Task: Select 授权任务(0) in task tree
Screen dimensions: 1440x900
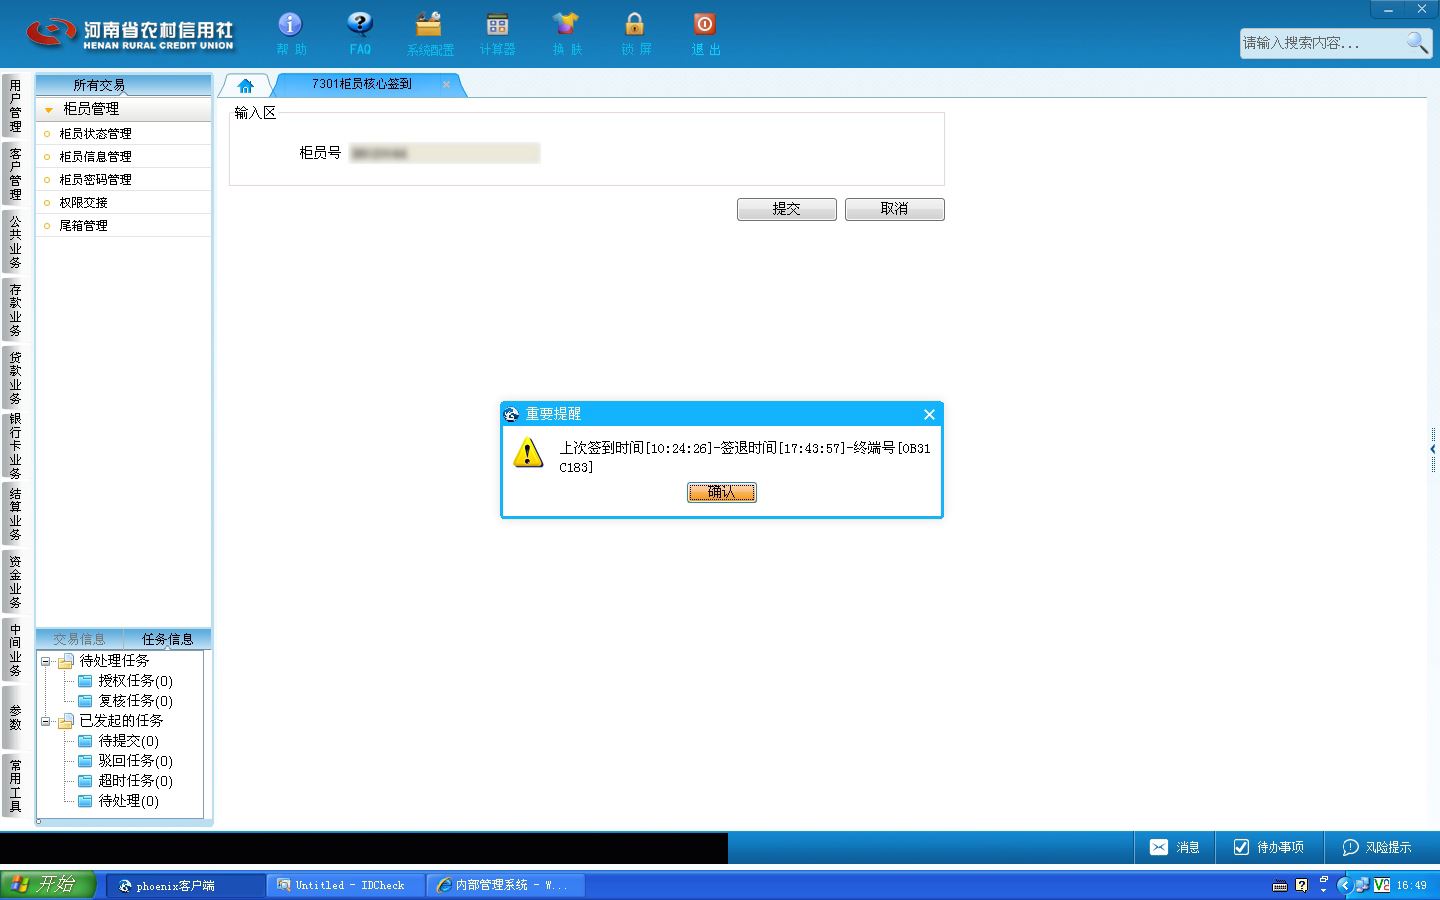Action: (135, 681)
